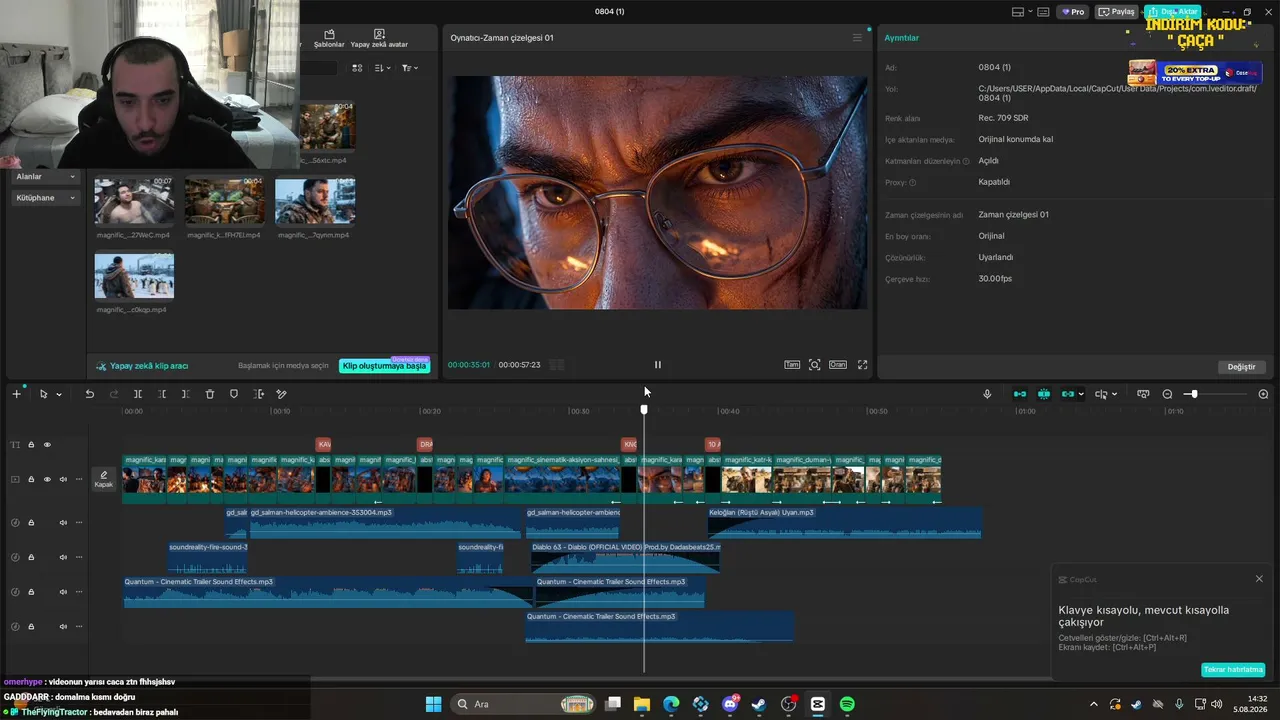The width and height of the screenshot is (1280, 720).
Task: Click the Değiştir button
Action: point(1241,367)
